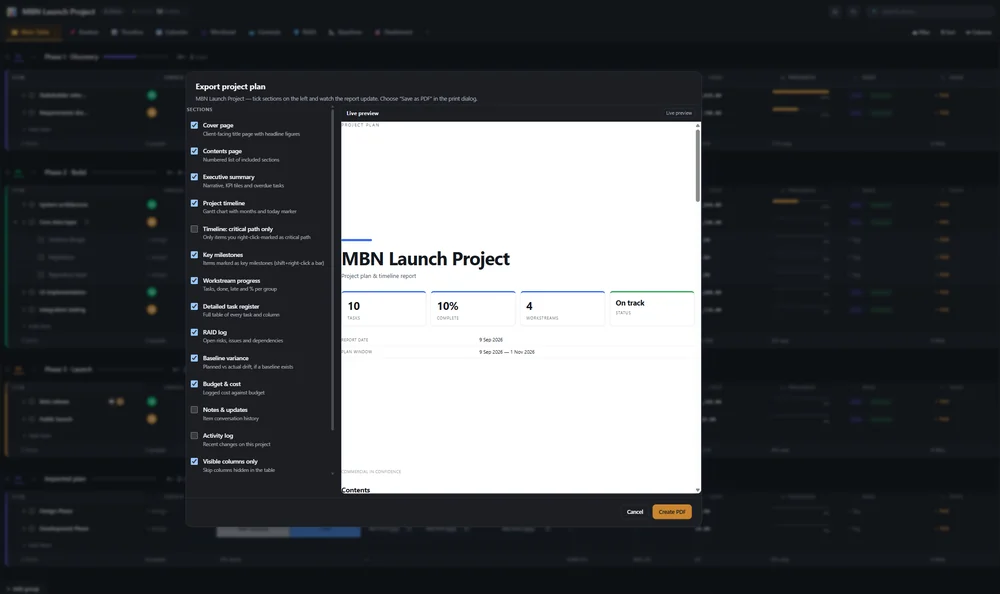The height and width of the screenshot is (594, 1000).
Task: Click the preview pane vertical scrollbar thumb
Action: tap(698, 165)
